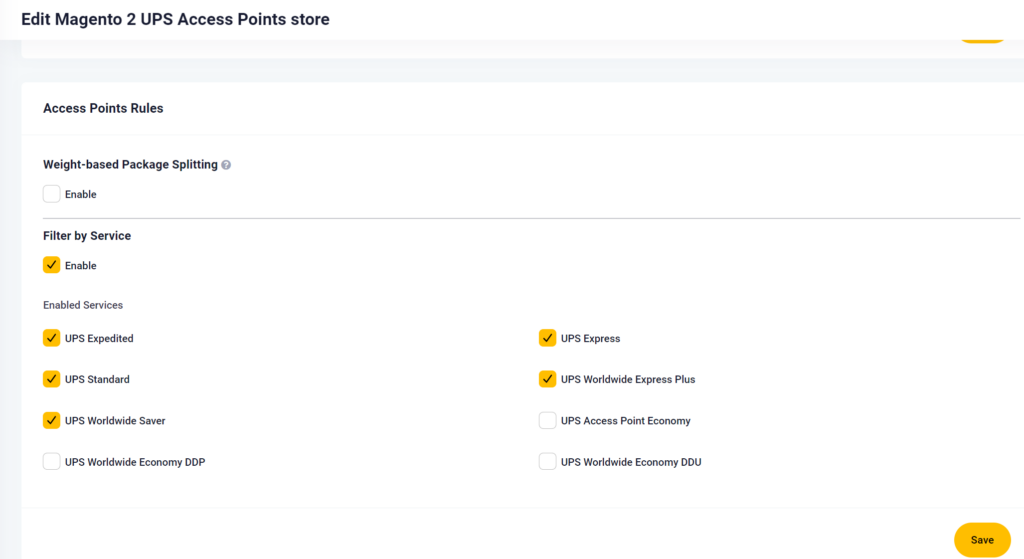Screen dimensions: 1024x559
Task: Check UPS Access Point Economy service
Action: (x=547, y=421)
